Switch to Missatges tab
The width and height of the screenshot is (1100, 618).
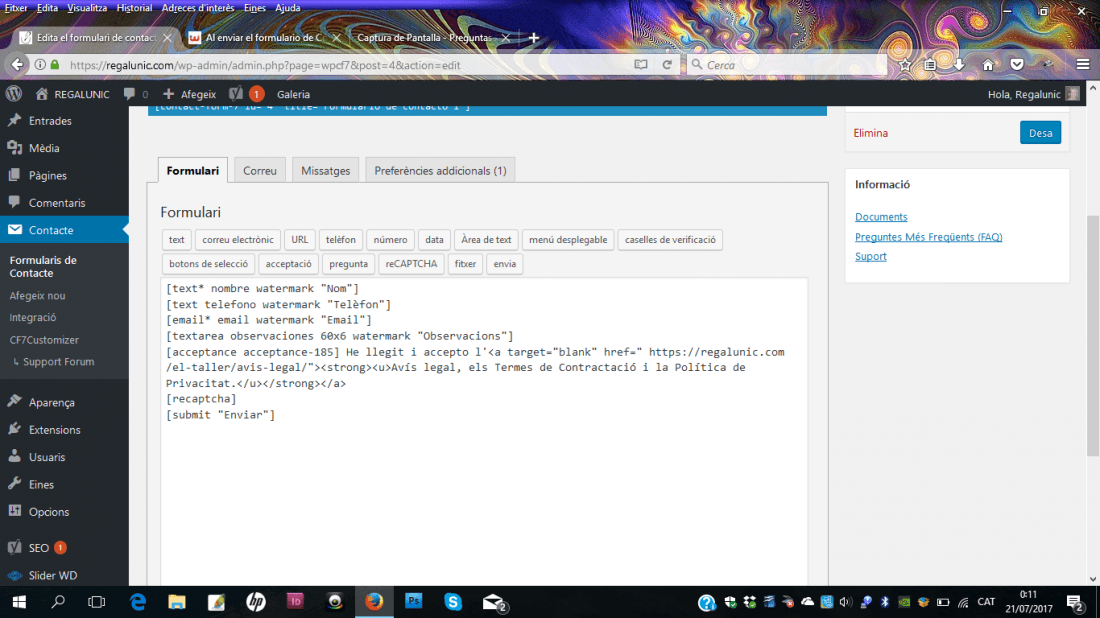click(326, 170)
